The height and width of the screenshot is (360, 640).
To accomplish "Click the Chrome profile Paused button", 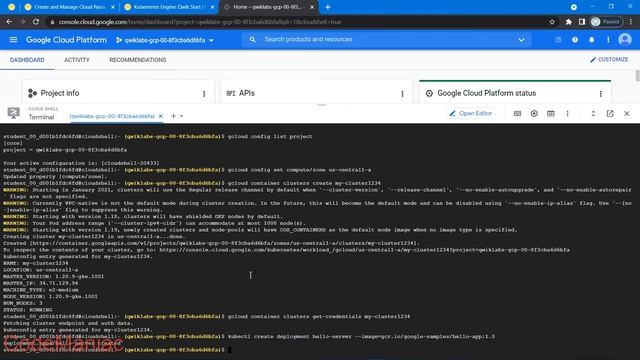I will click(606, 22).
